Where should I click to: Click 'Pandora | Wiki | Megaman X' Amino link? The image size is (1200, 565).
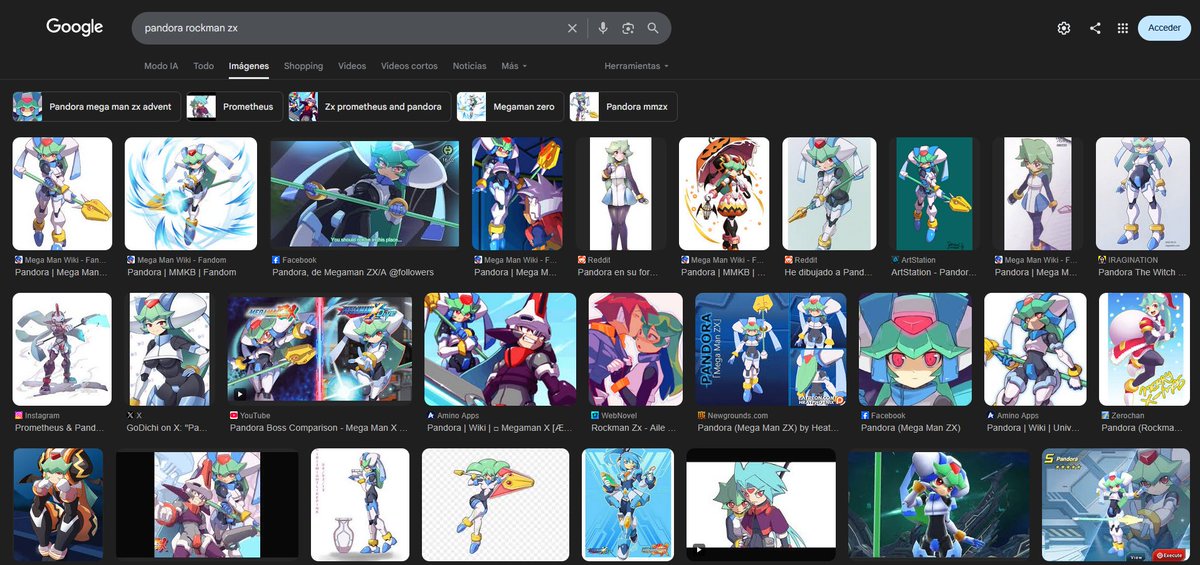coord(500,428)
